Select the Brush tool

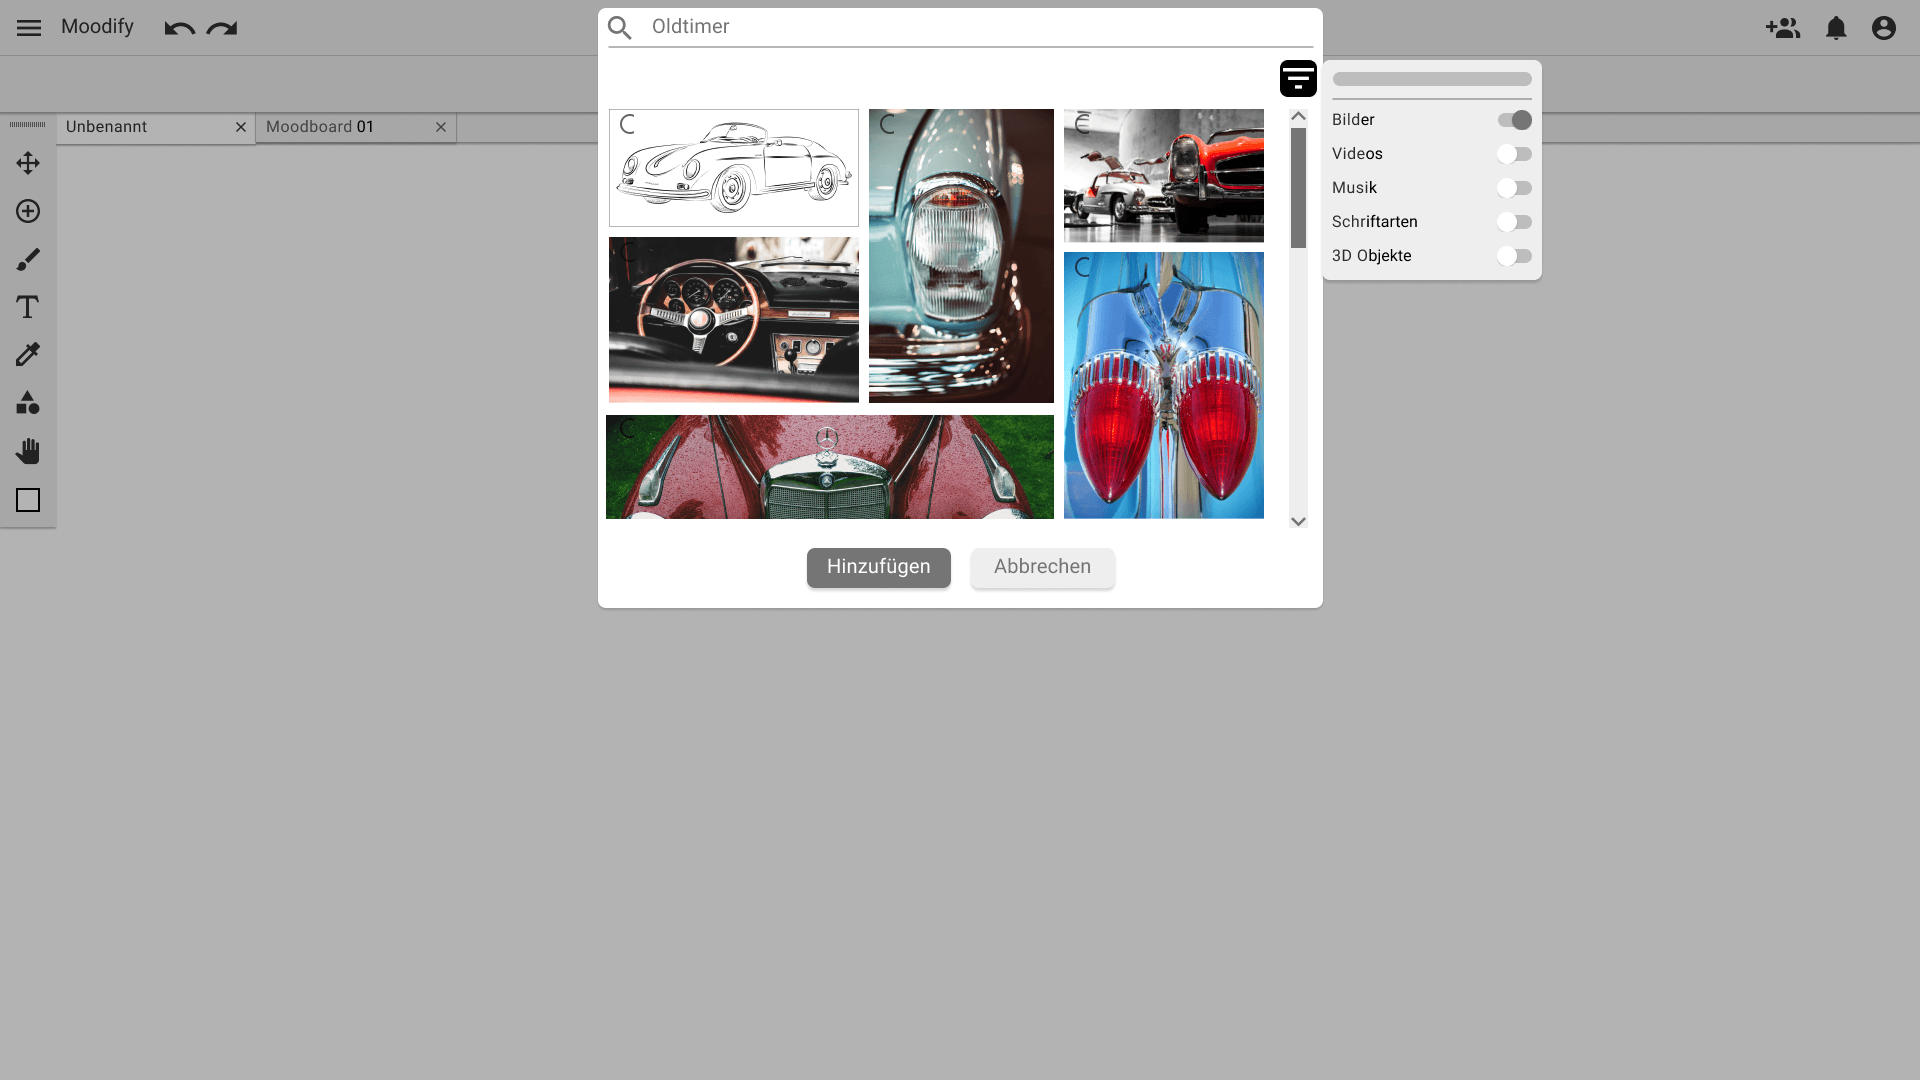[x=28, y=259]
